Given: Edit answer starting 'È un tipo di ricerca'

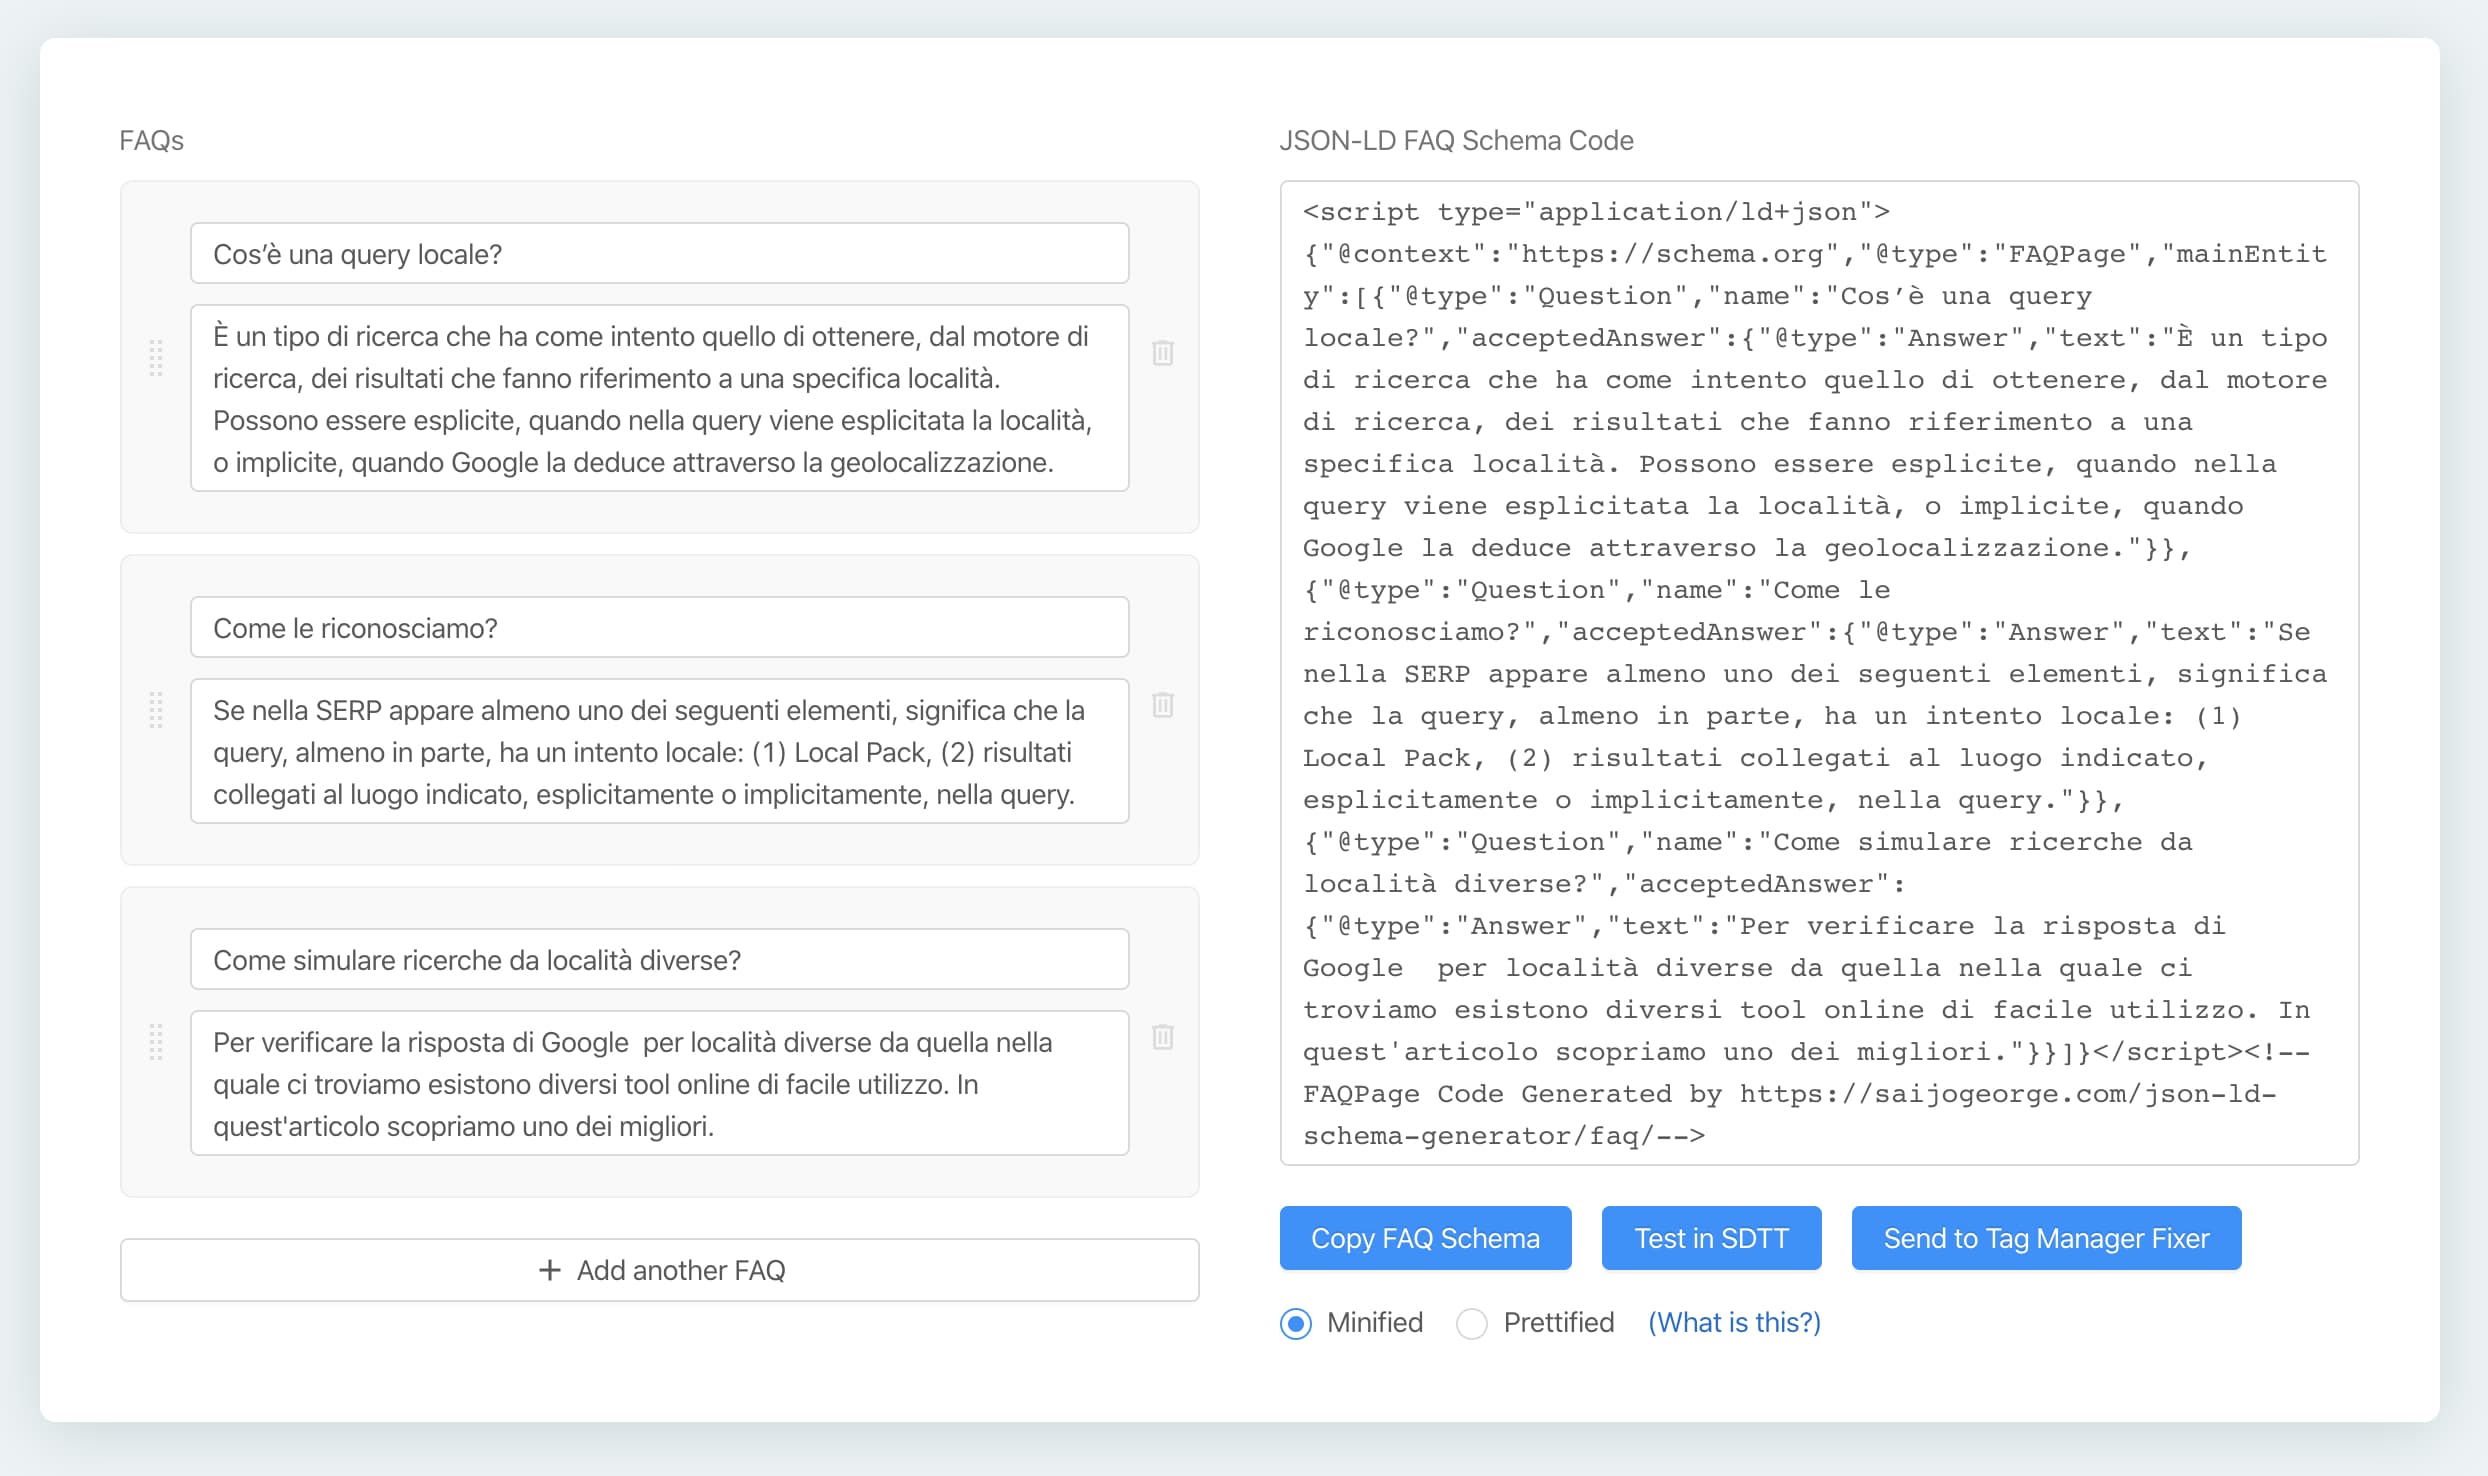Looking at the screenshot, I should (x=660, y=398).
